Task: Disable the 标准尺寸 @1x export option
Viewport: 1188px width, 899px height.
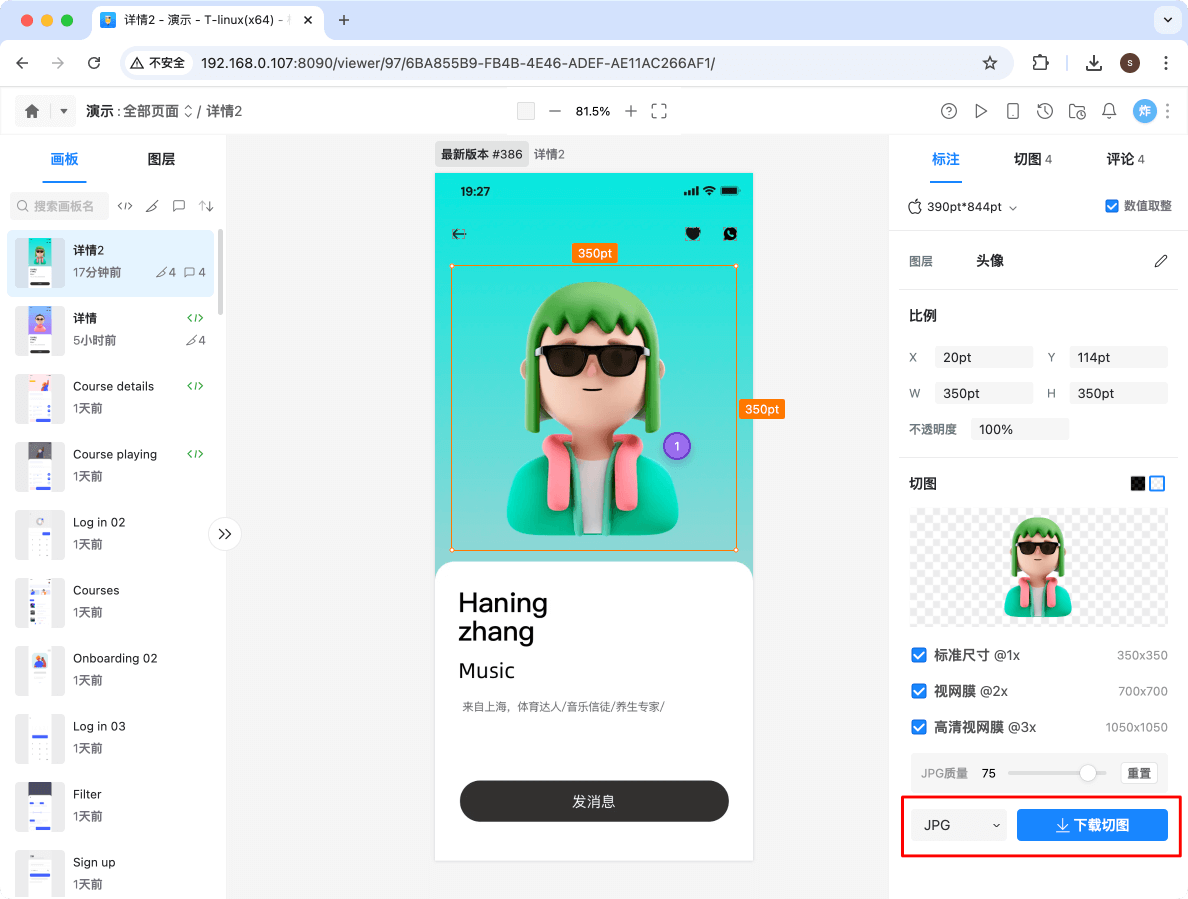Action: [x=918, y=655]
